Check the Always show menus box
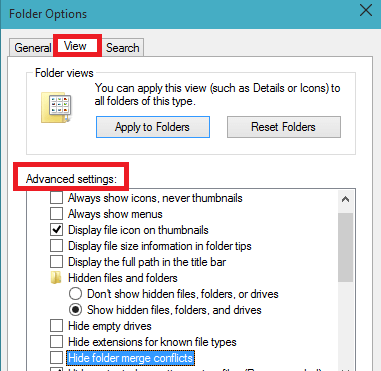 point(56,214)
